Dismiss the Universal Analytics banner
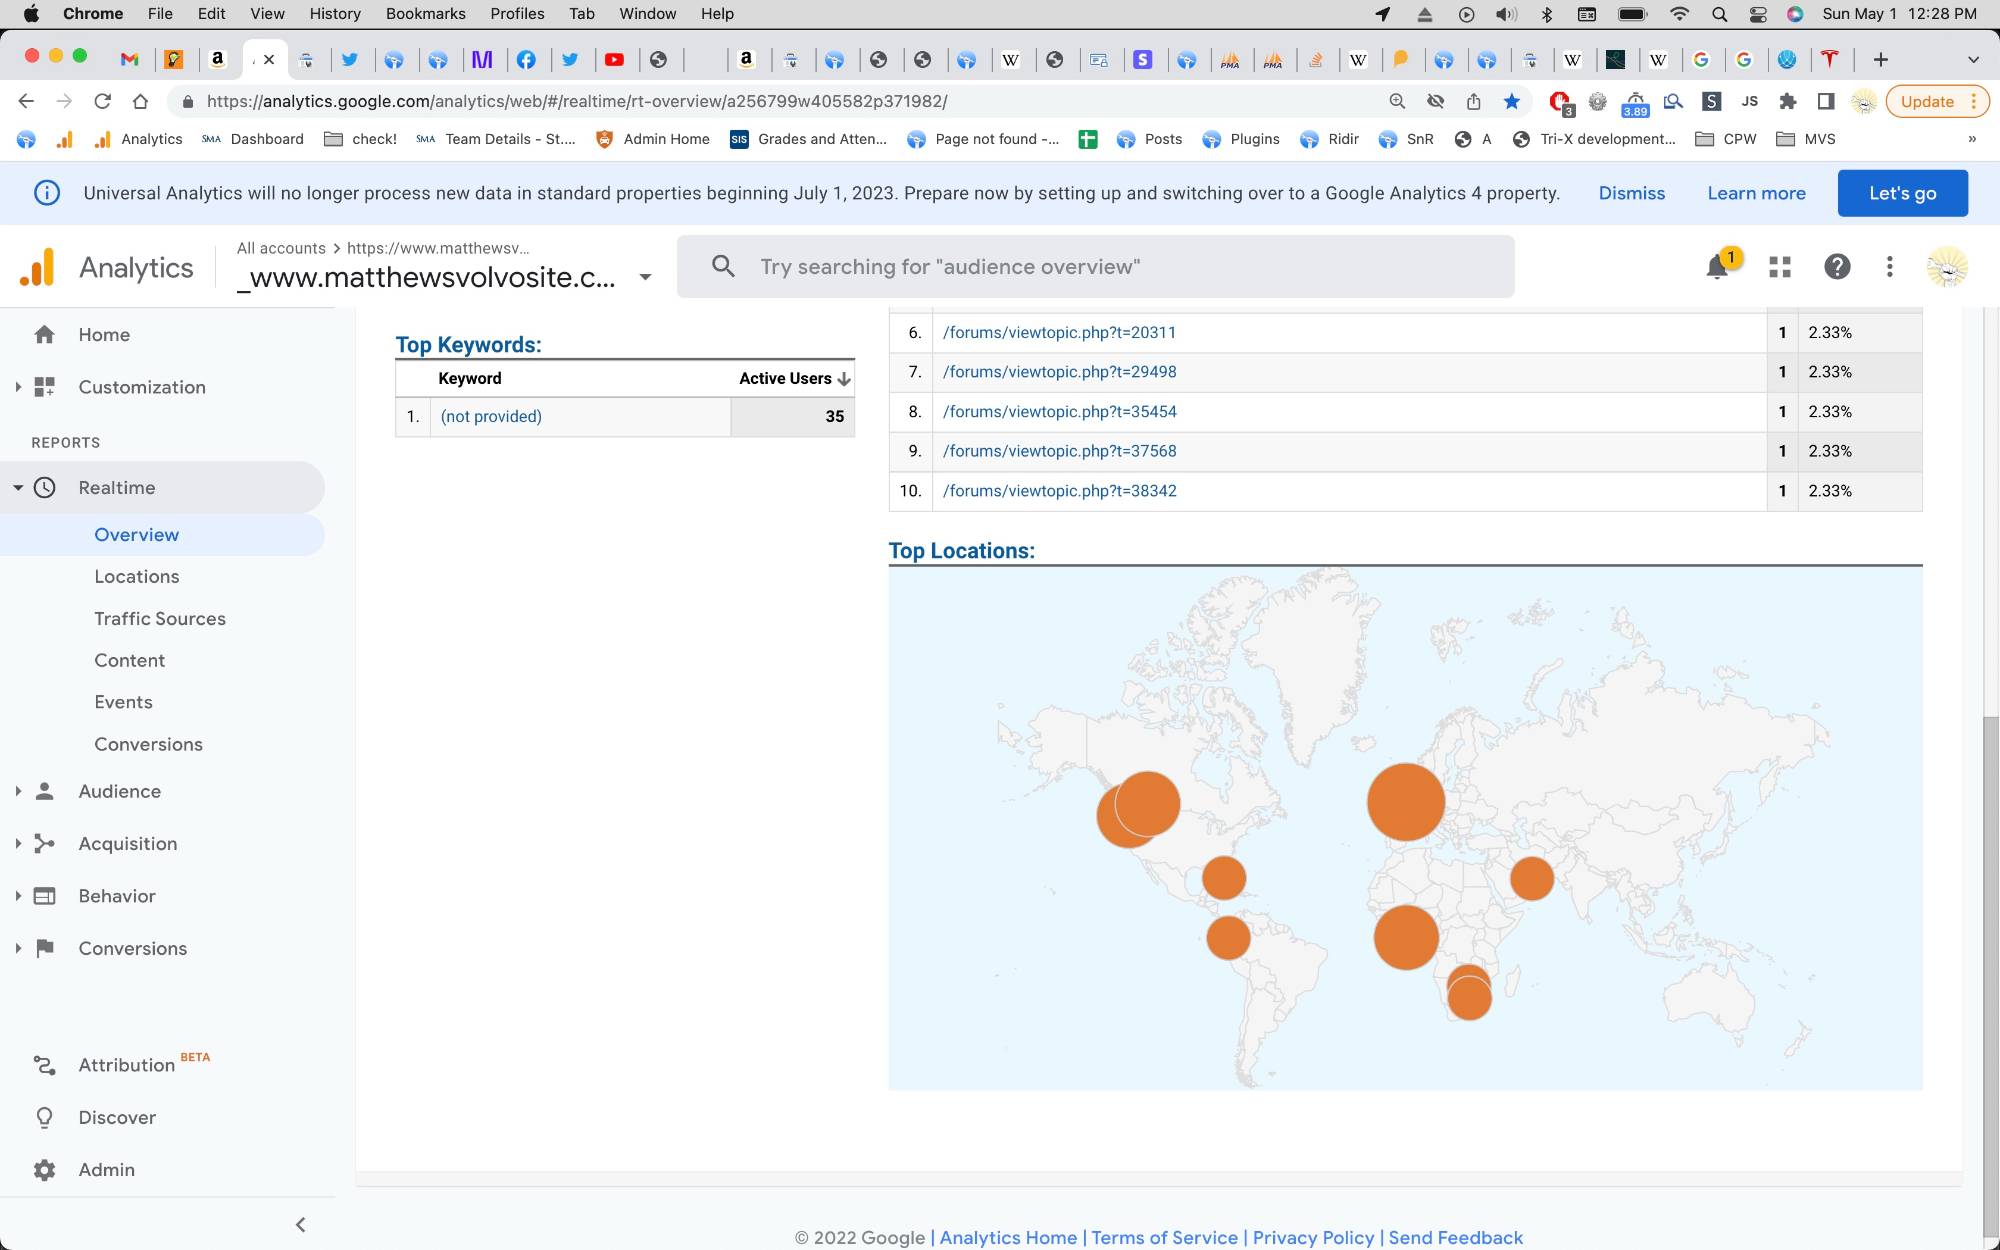This screenshot has height=1250, width=2000. tap(1631, 193)
